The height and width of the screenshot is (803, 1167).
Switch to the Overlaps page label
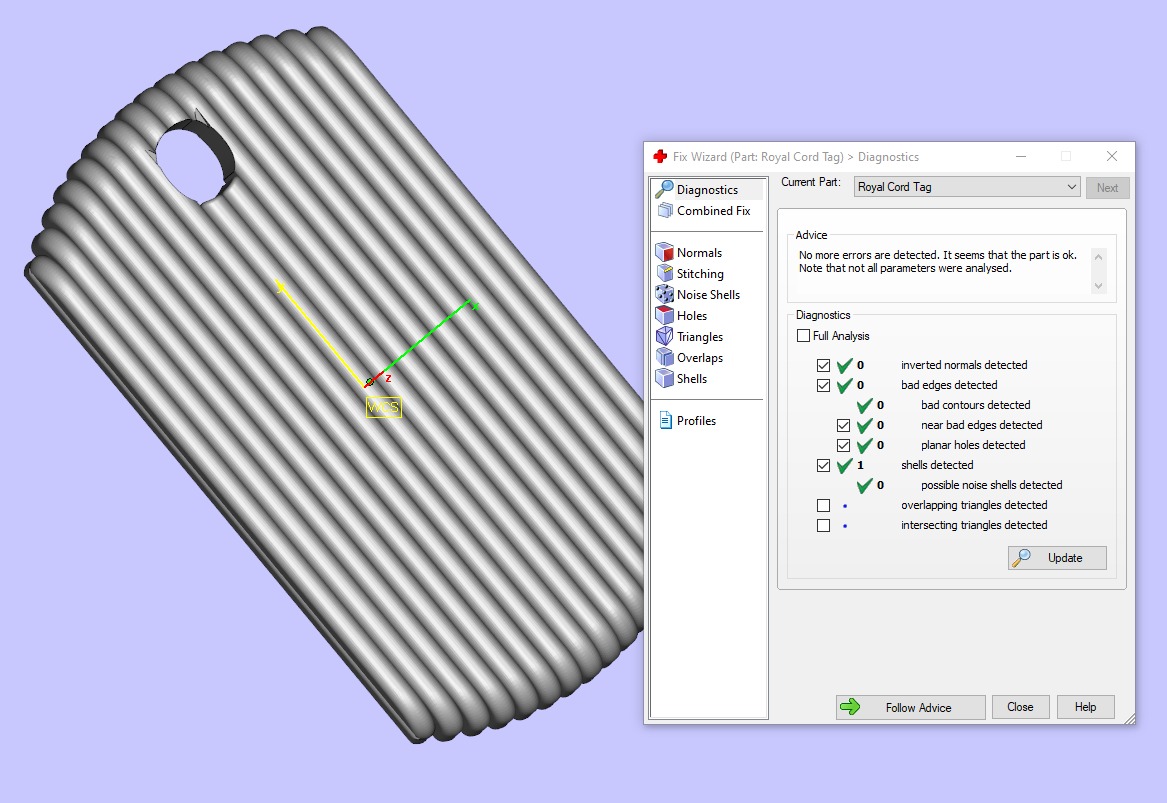pos(700,358)
